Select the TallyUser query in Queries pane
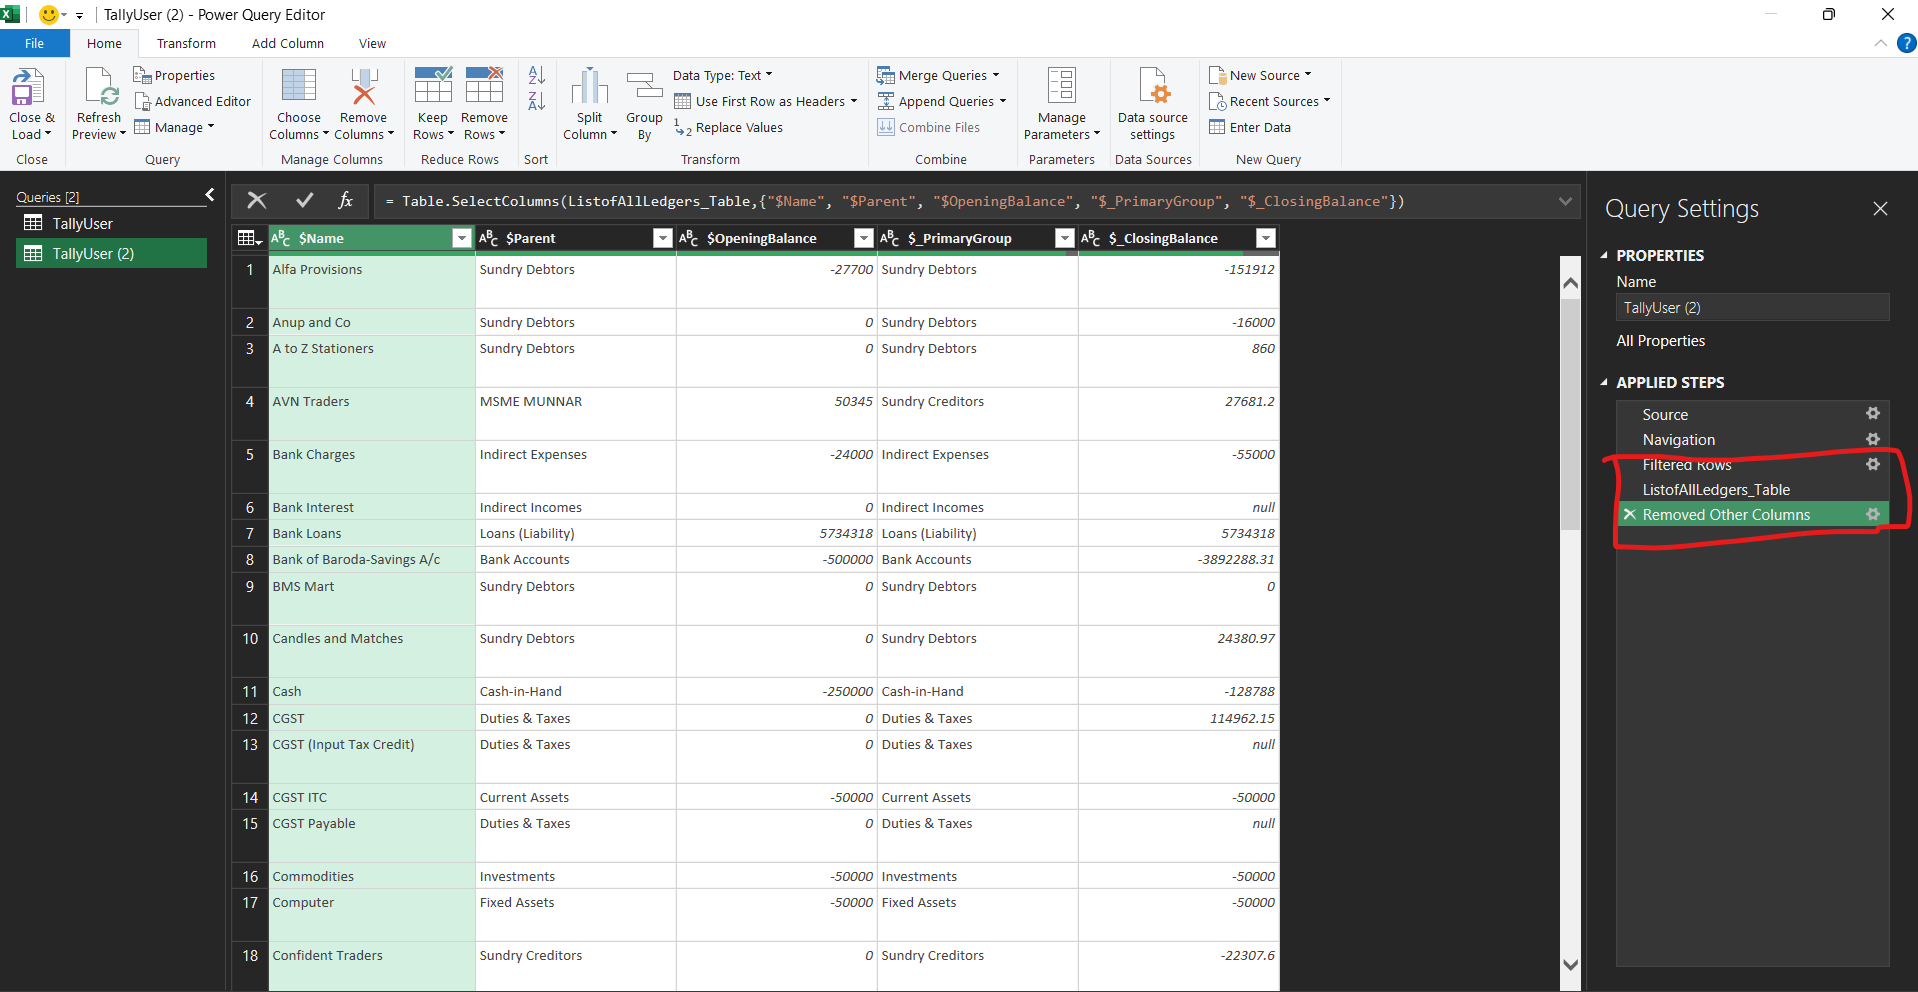The width and height of the screenshot is (1918, 992). click(x=82, y=224)
